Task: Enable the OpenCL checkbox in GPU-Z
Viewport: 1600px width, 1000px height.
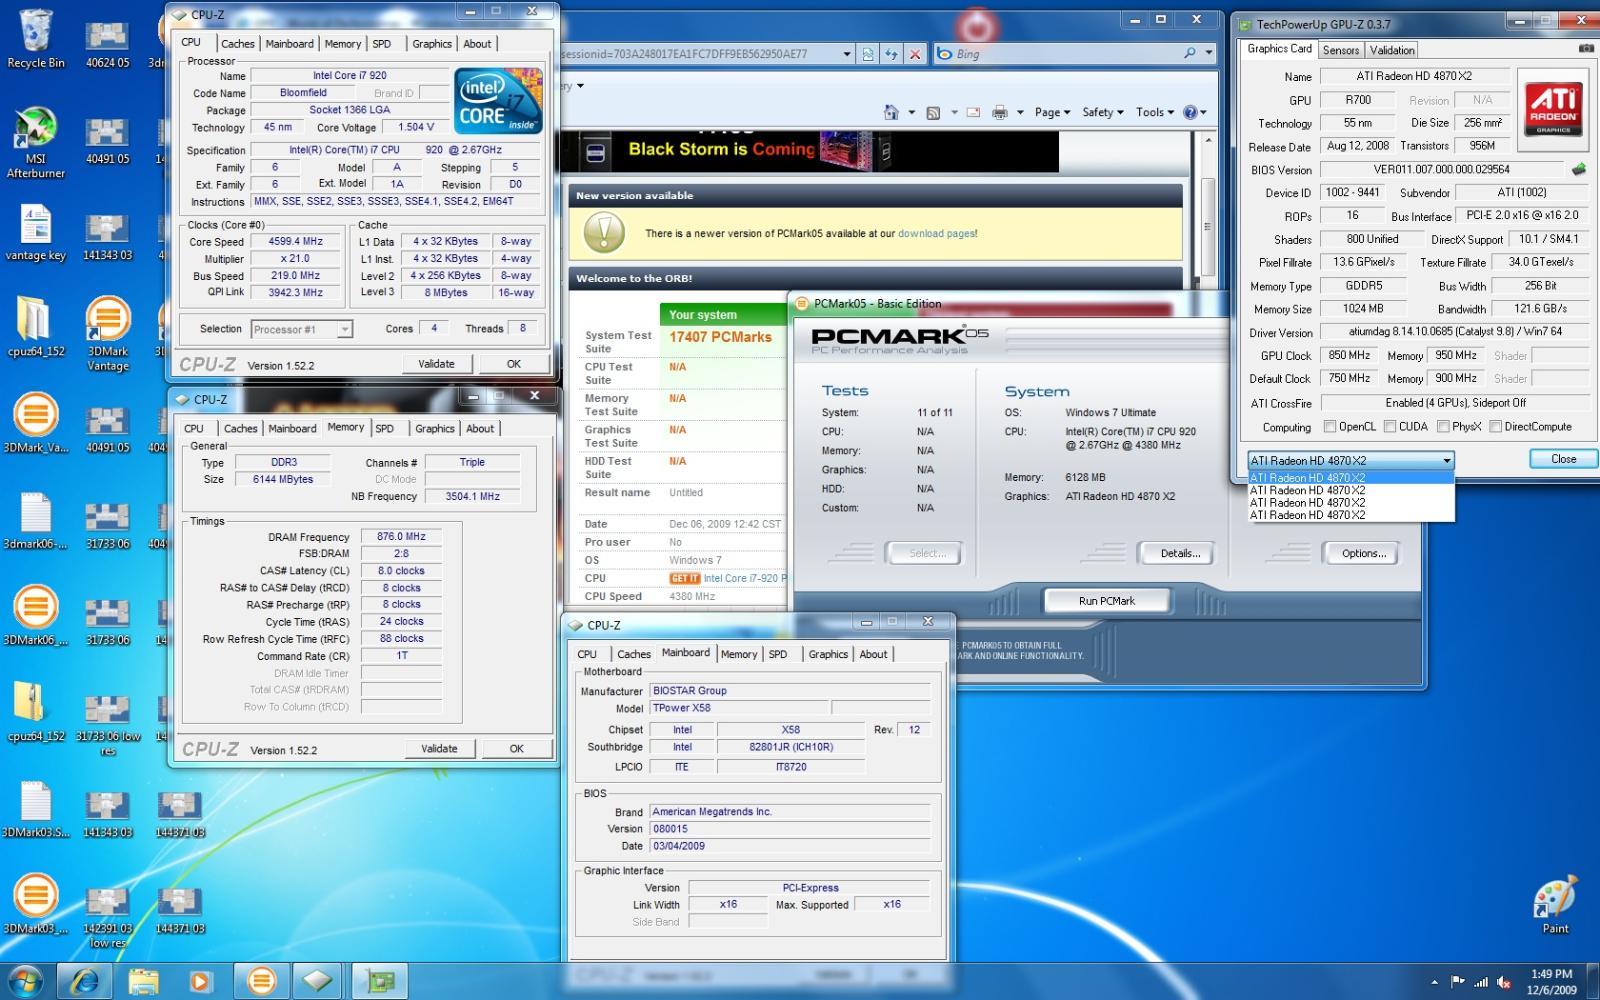Action: tap(1330, 426)
